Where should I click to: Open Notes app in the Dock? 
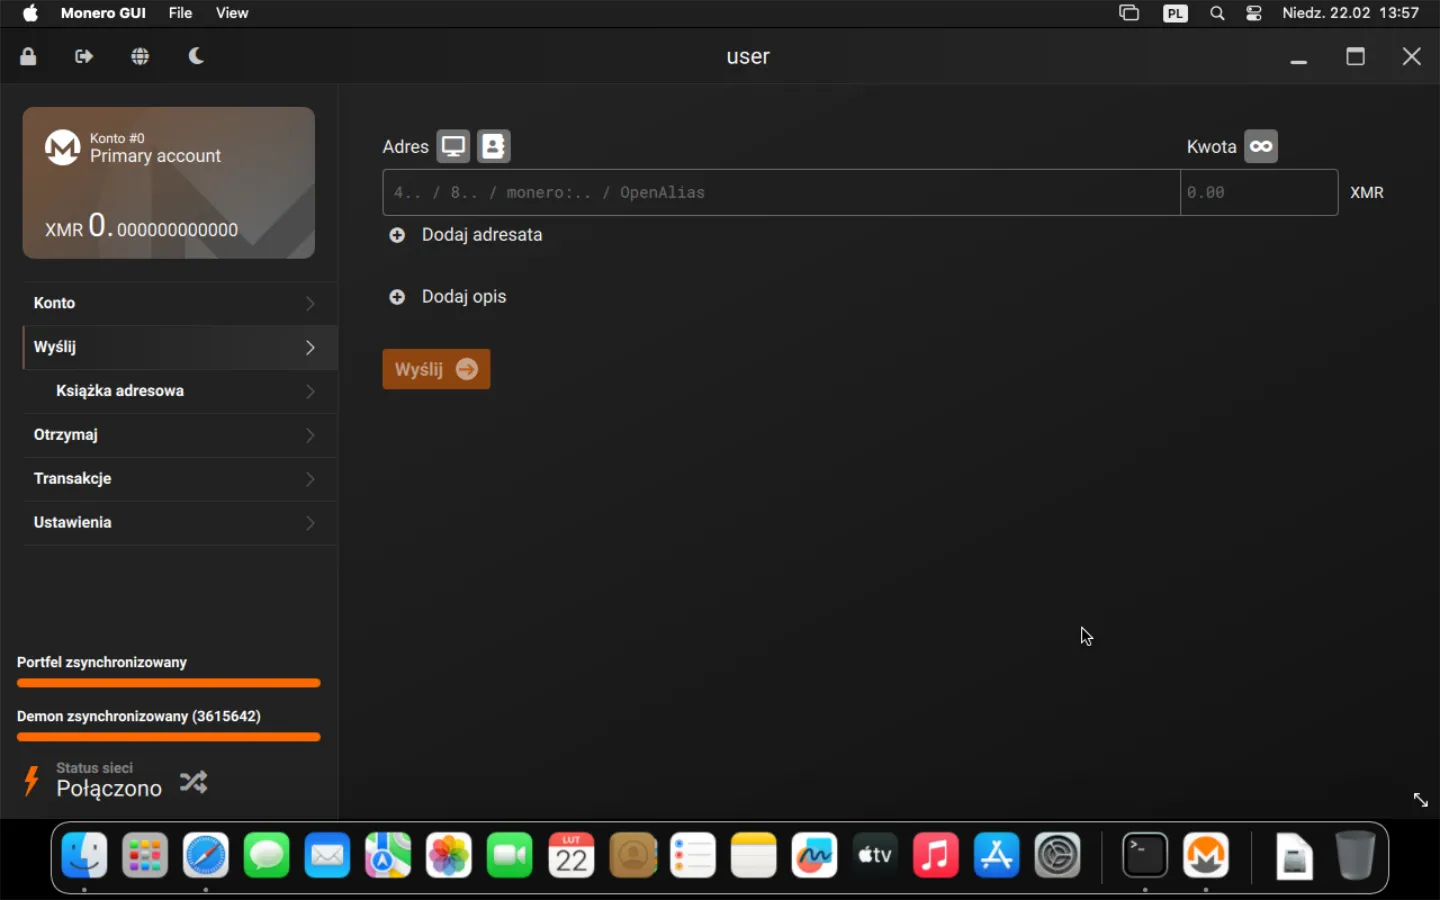(x=753, y=856)
